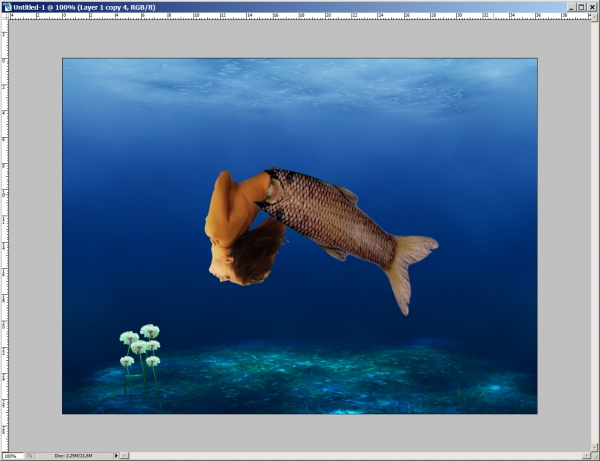Click the mermaid's brown hair on canvas
600x461 pixels.
(256, 252)
